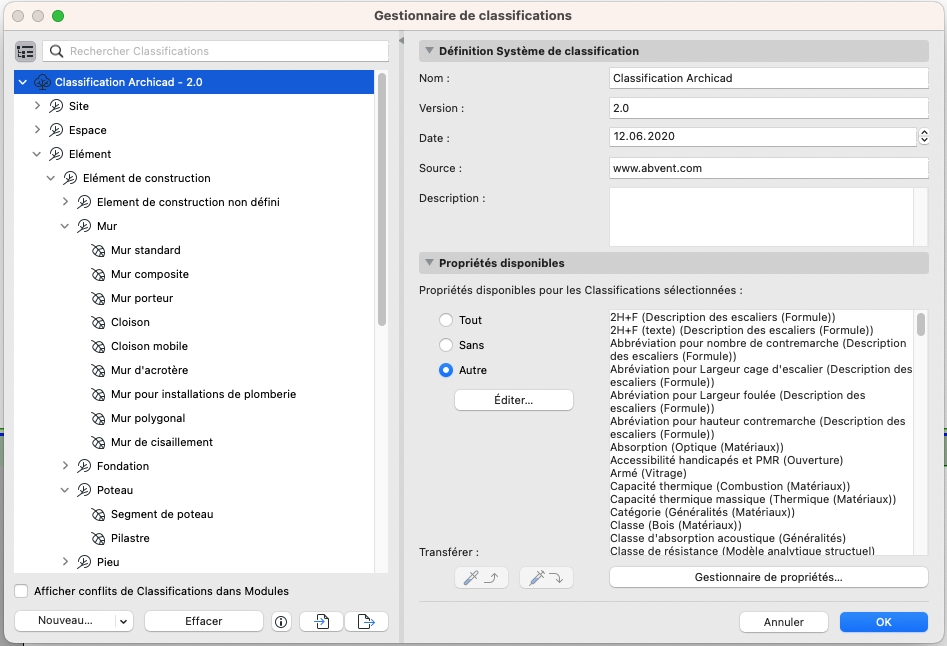947x646 pixels.
Task: Click the Effacer button
Action: [204, 621]
